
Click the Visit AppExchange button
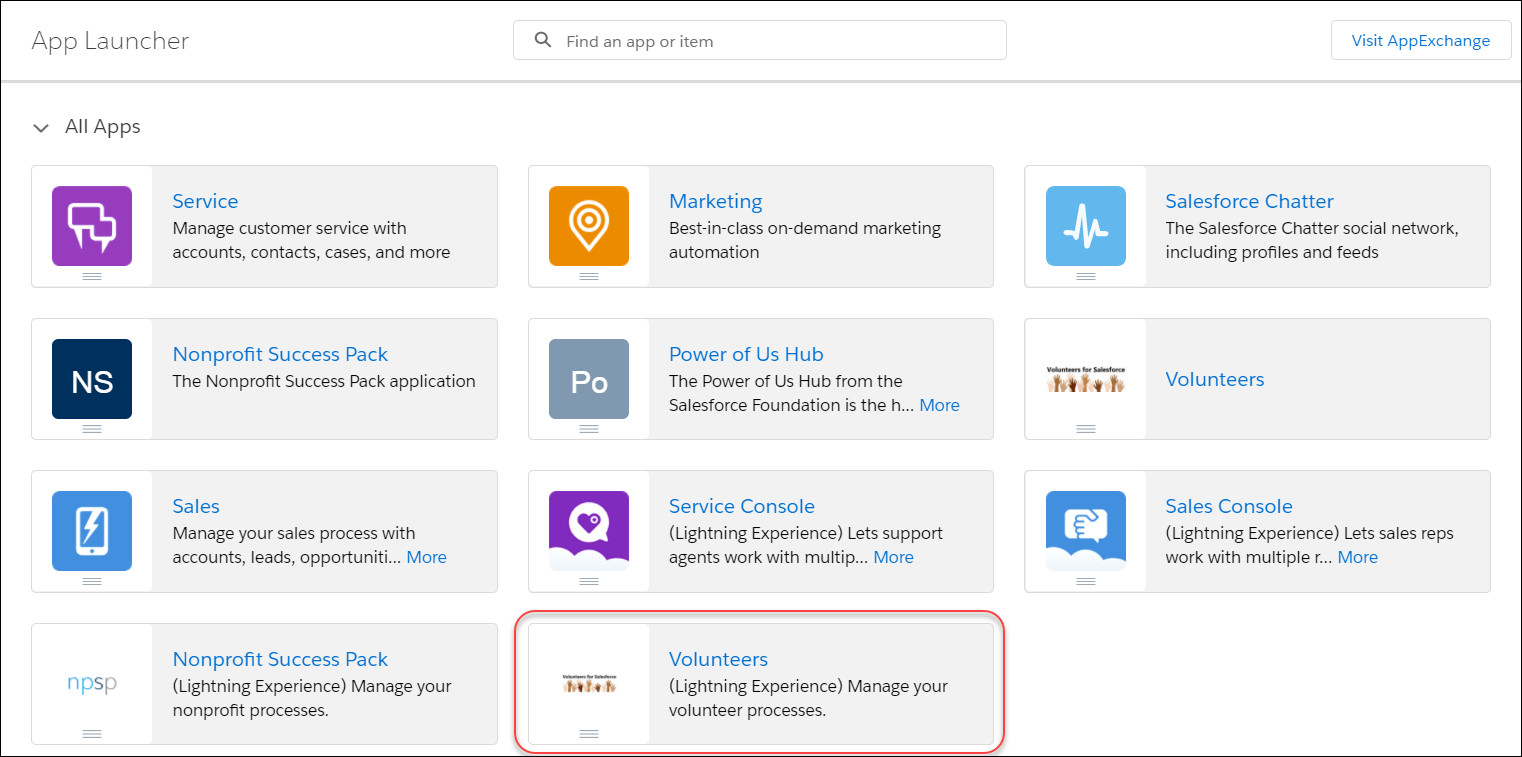click(x=1421, y=40)
